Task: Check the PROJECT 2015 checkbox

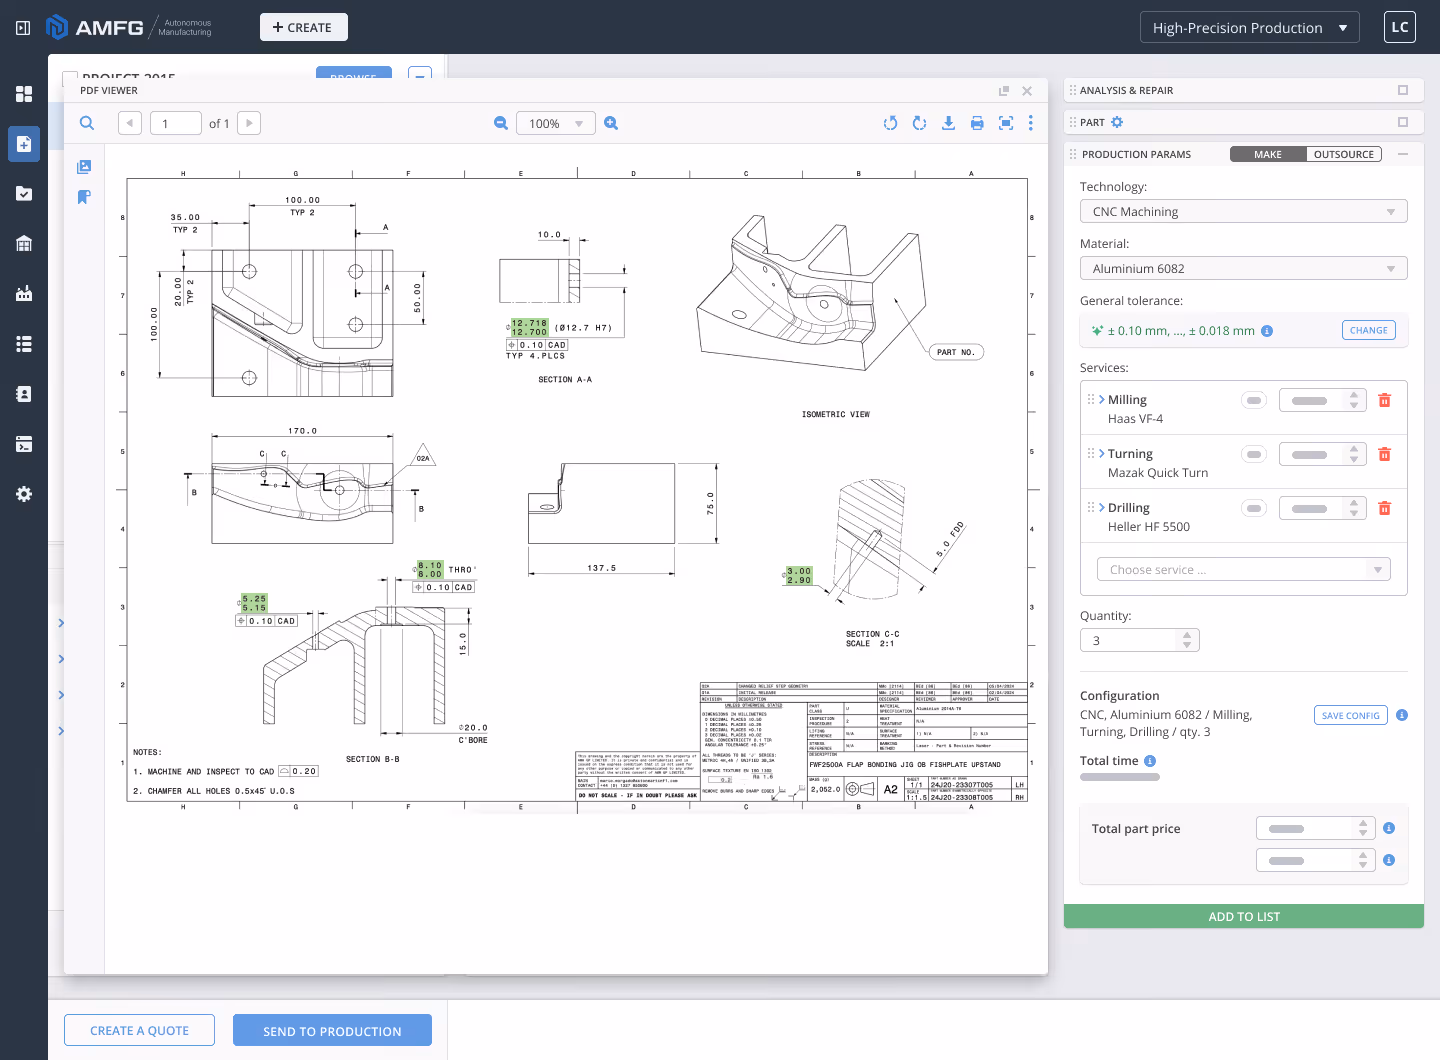Action: pos(70,79)
